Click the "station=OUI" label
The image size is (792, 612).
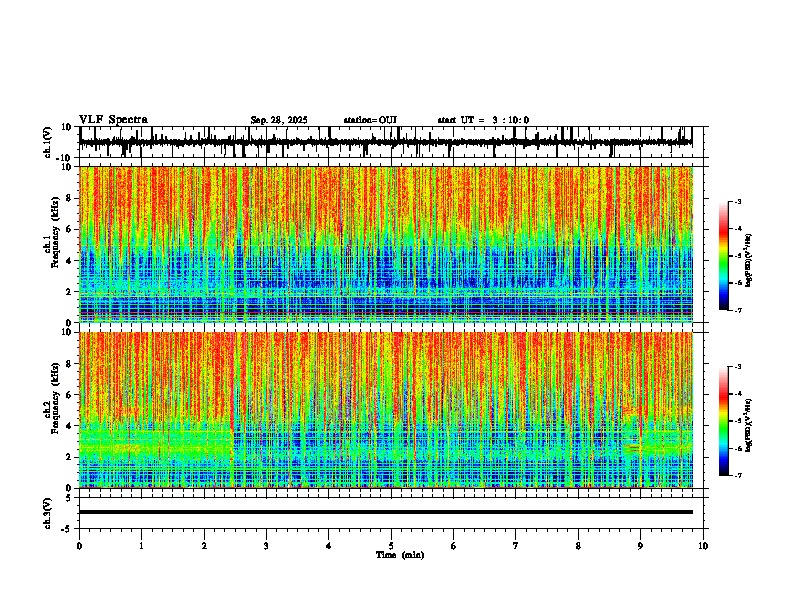[x=370, y=120]
